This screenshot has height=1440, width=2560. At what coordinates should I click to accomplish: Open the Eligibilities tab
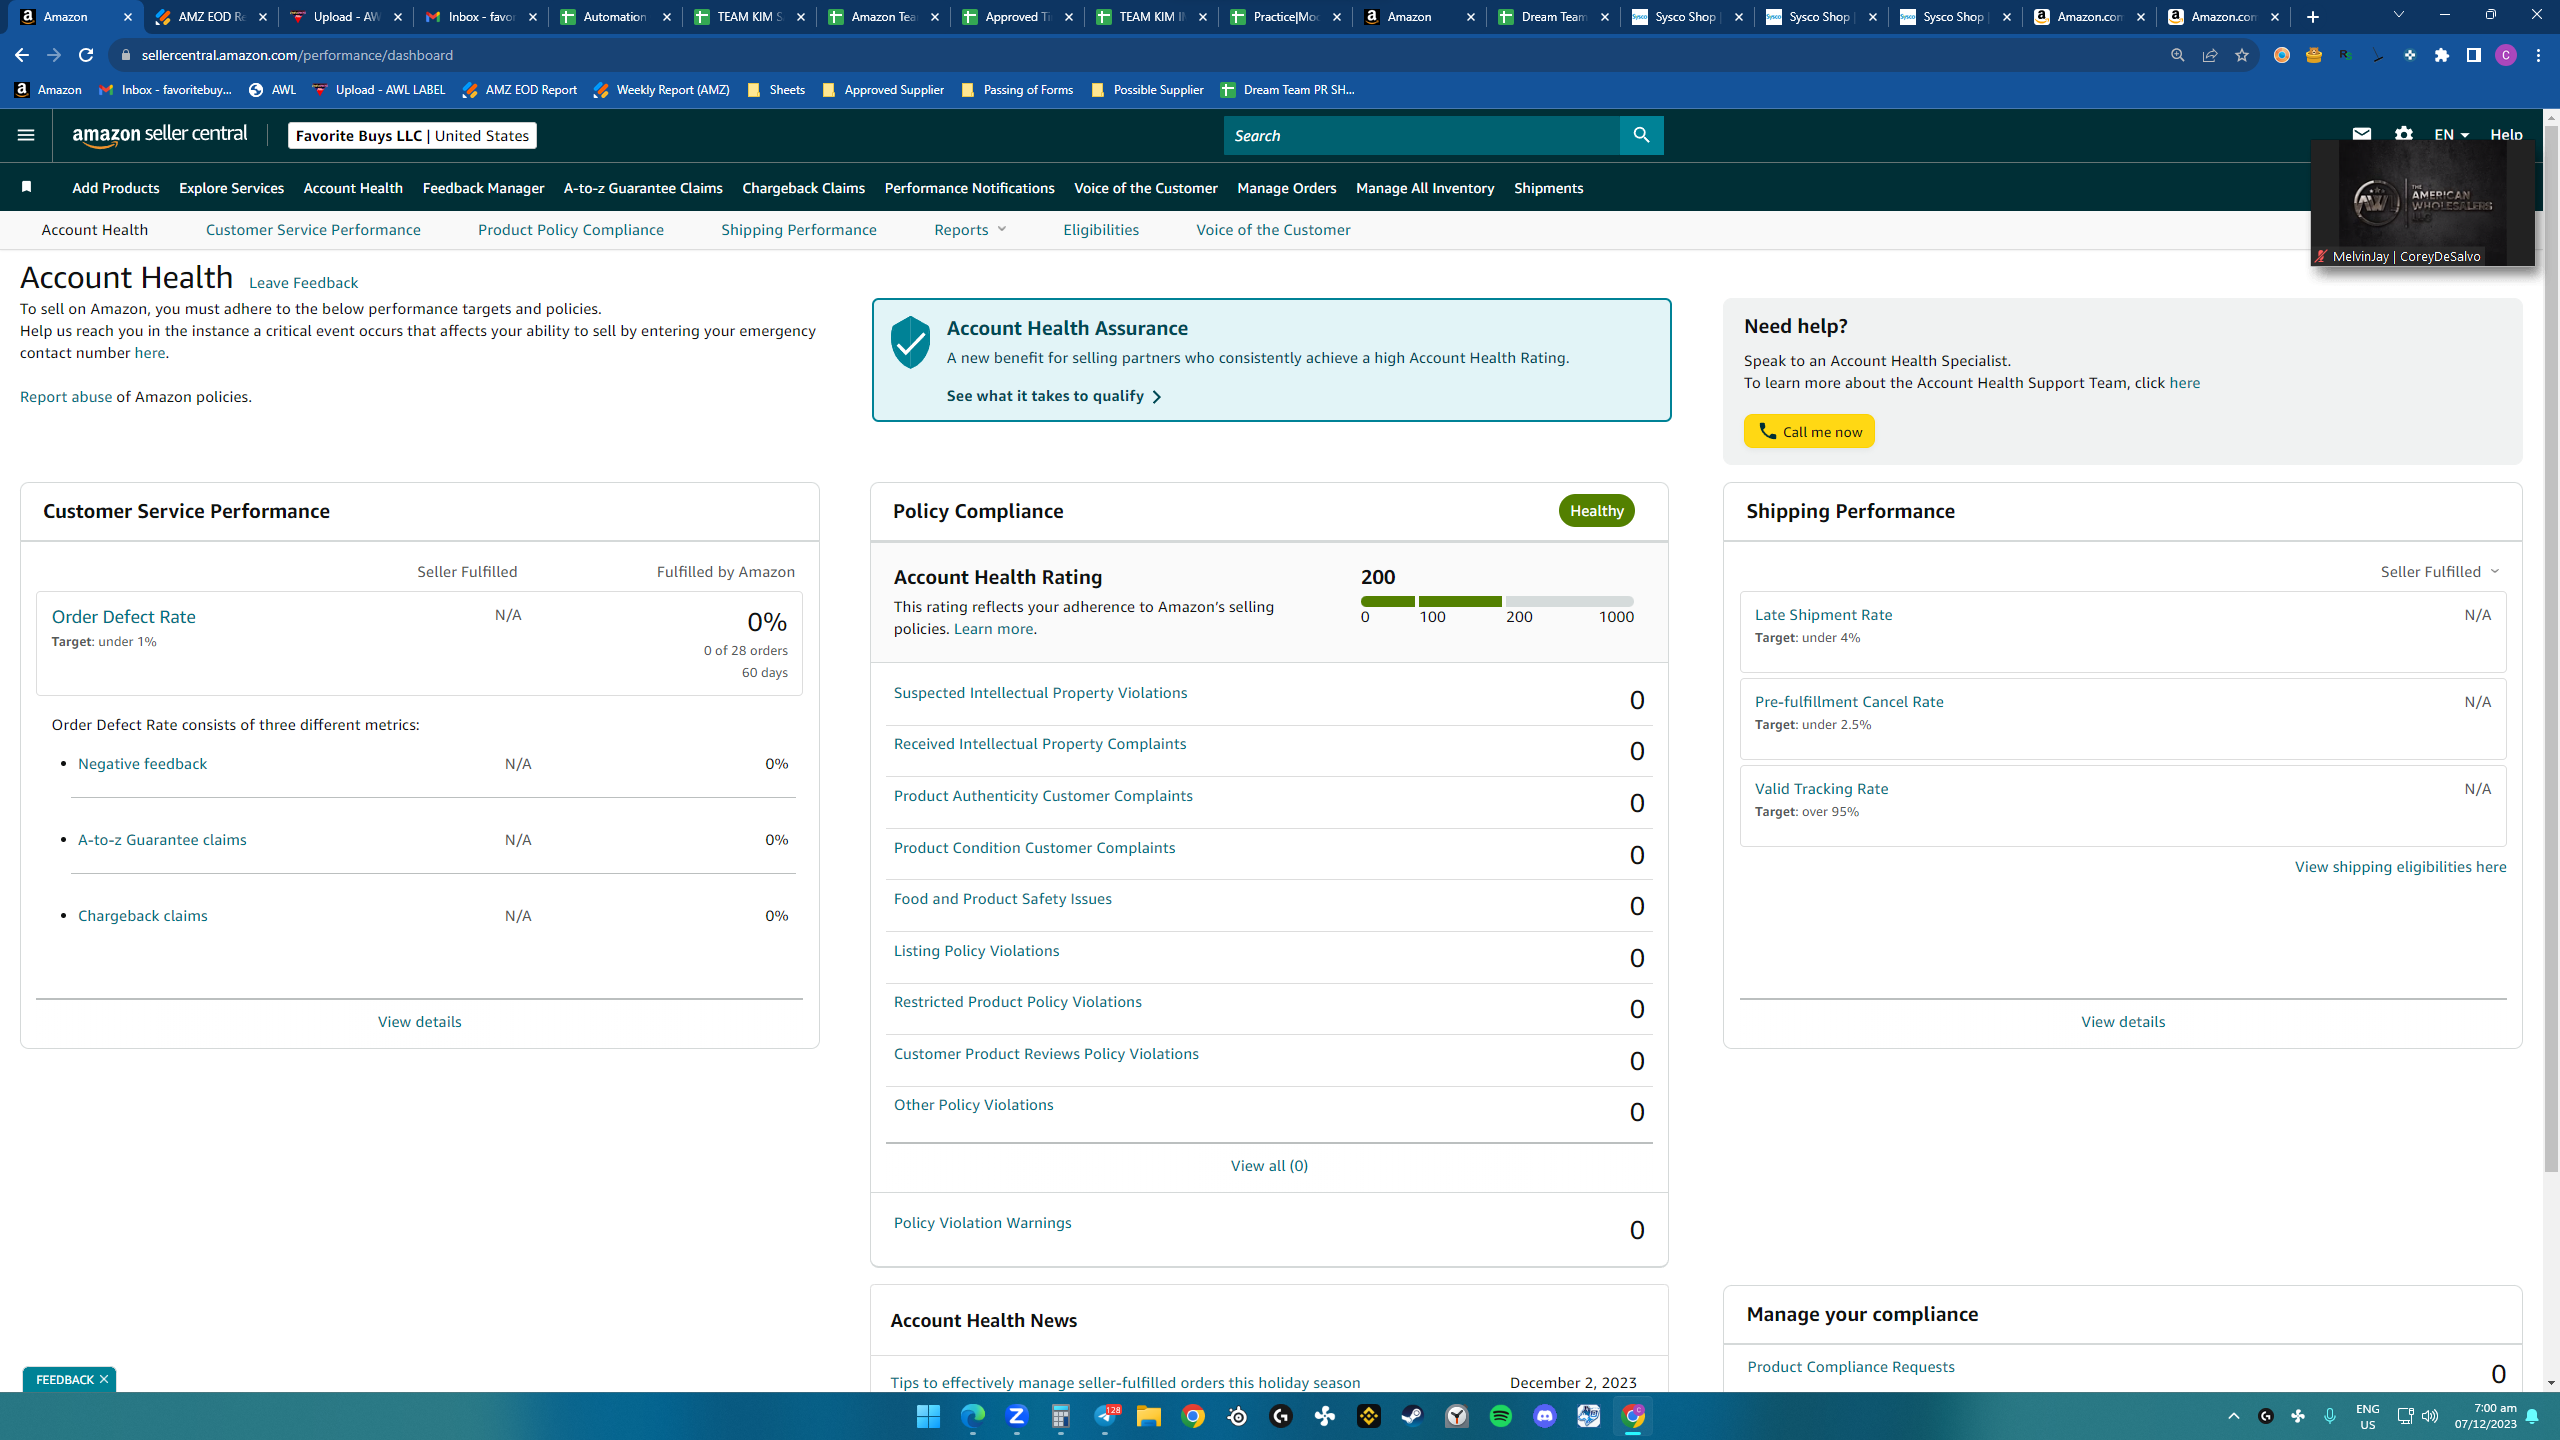1101,230
